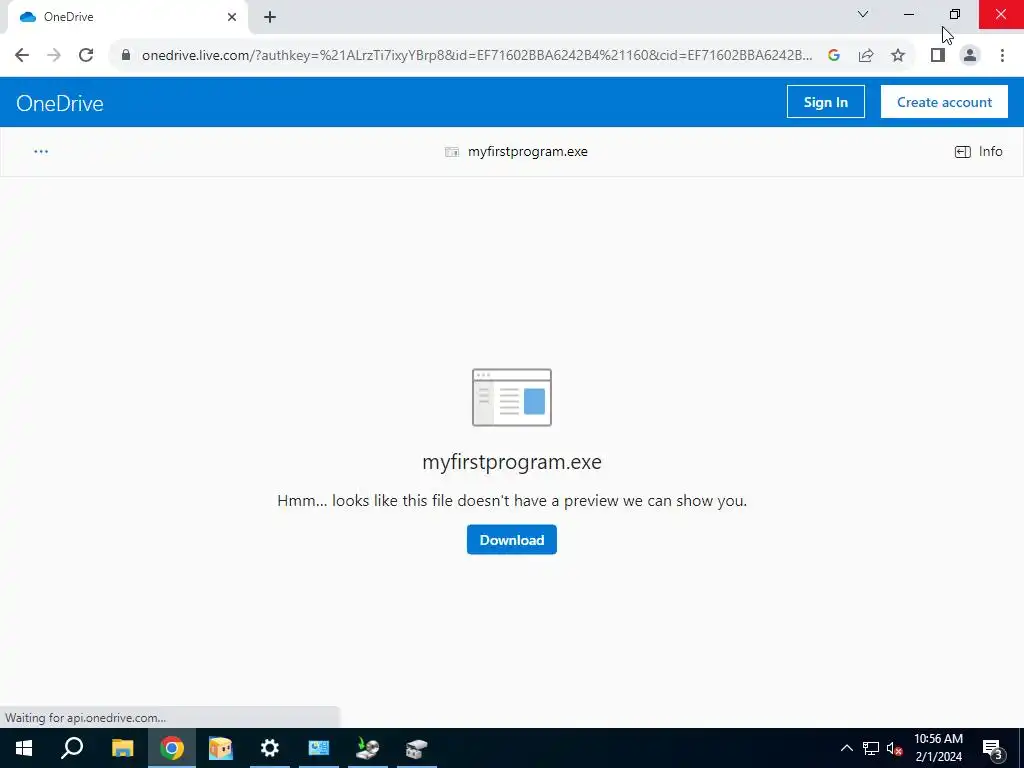Image resolution: width=1024 pixels, height=768 pixels.
Task: Open the taskbar search icon
Action: tap(72, 748)
